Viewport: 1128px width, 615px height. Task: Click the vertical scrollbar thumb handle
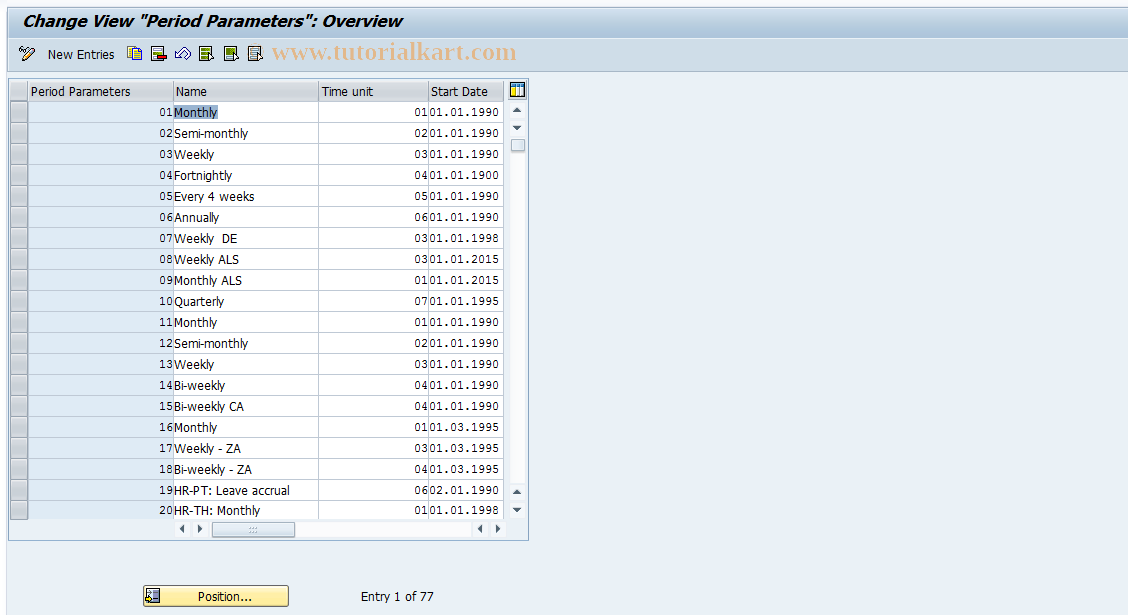517,145
